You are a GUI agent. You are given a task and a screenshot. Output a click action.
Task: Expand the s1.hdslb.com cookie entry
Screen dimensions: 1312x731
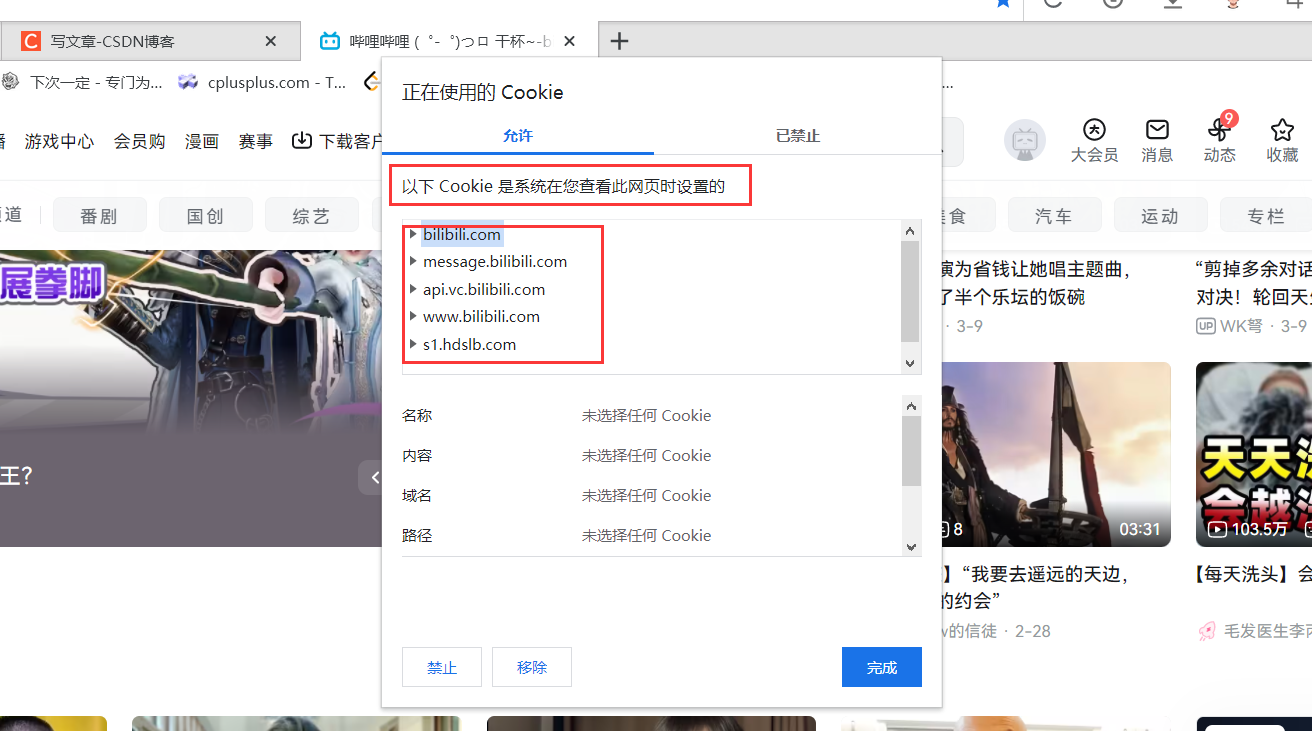[x=413, y=344]
